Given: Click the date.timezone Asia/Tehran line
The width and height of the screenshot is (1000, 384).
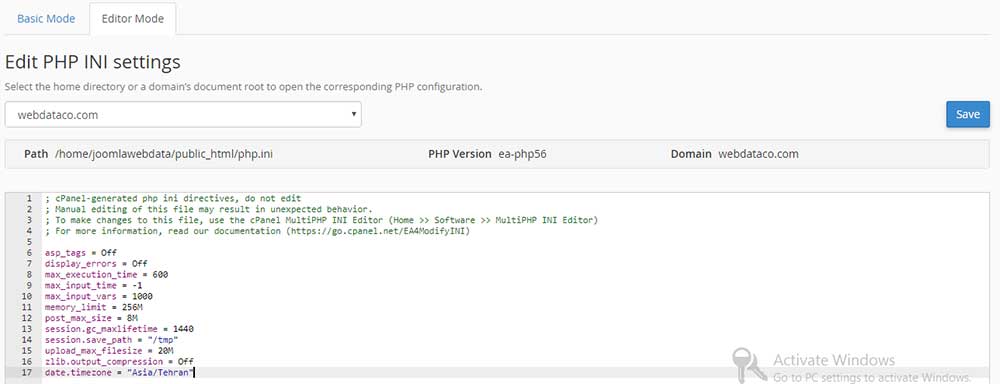Looking at the screenshot, I should tap(119, 373).
